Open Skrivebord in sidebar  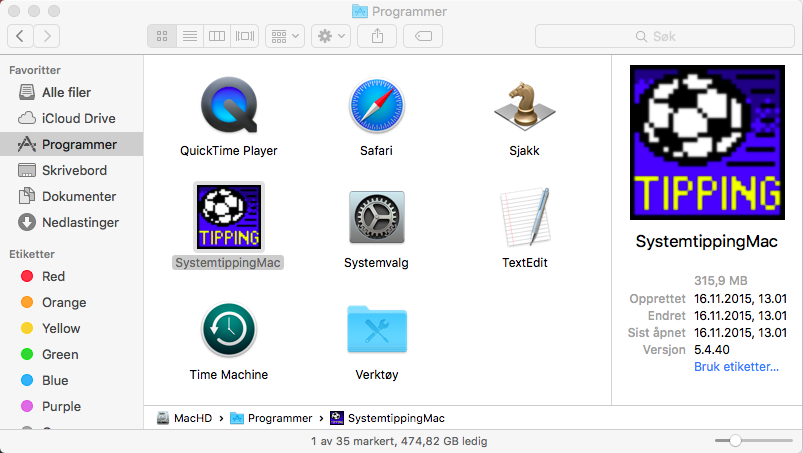pos(72,170)
